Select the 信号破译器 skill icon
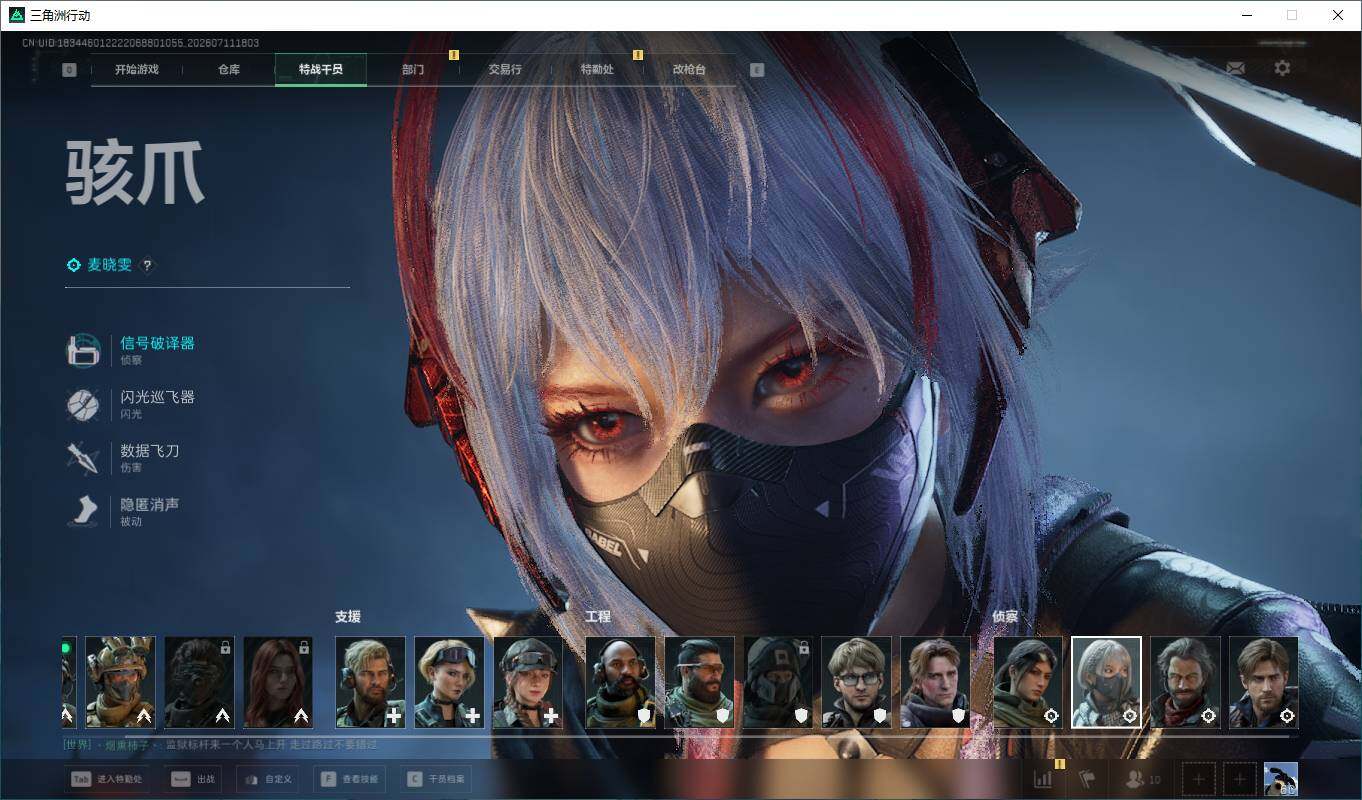 click(x=83, y=351)
